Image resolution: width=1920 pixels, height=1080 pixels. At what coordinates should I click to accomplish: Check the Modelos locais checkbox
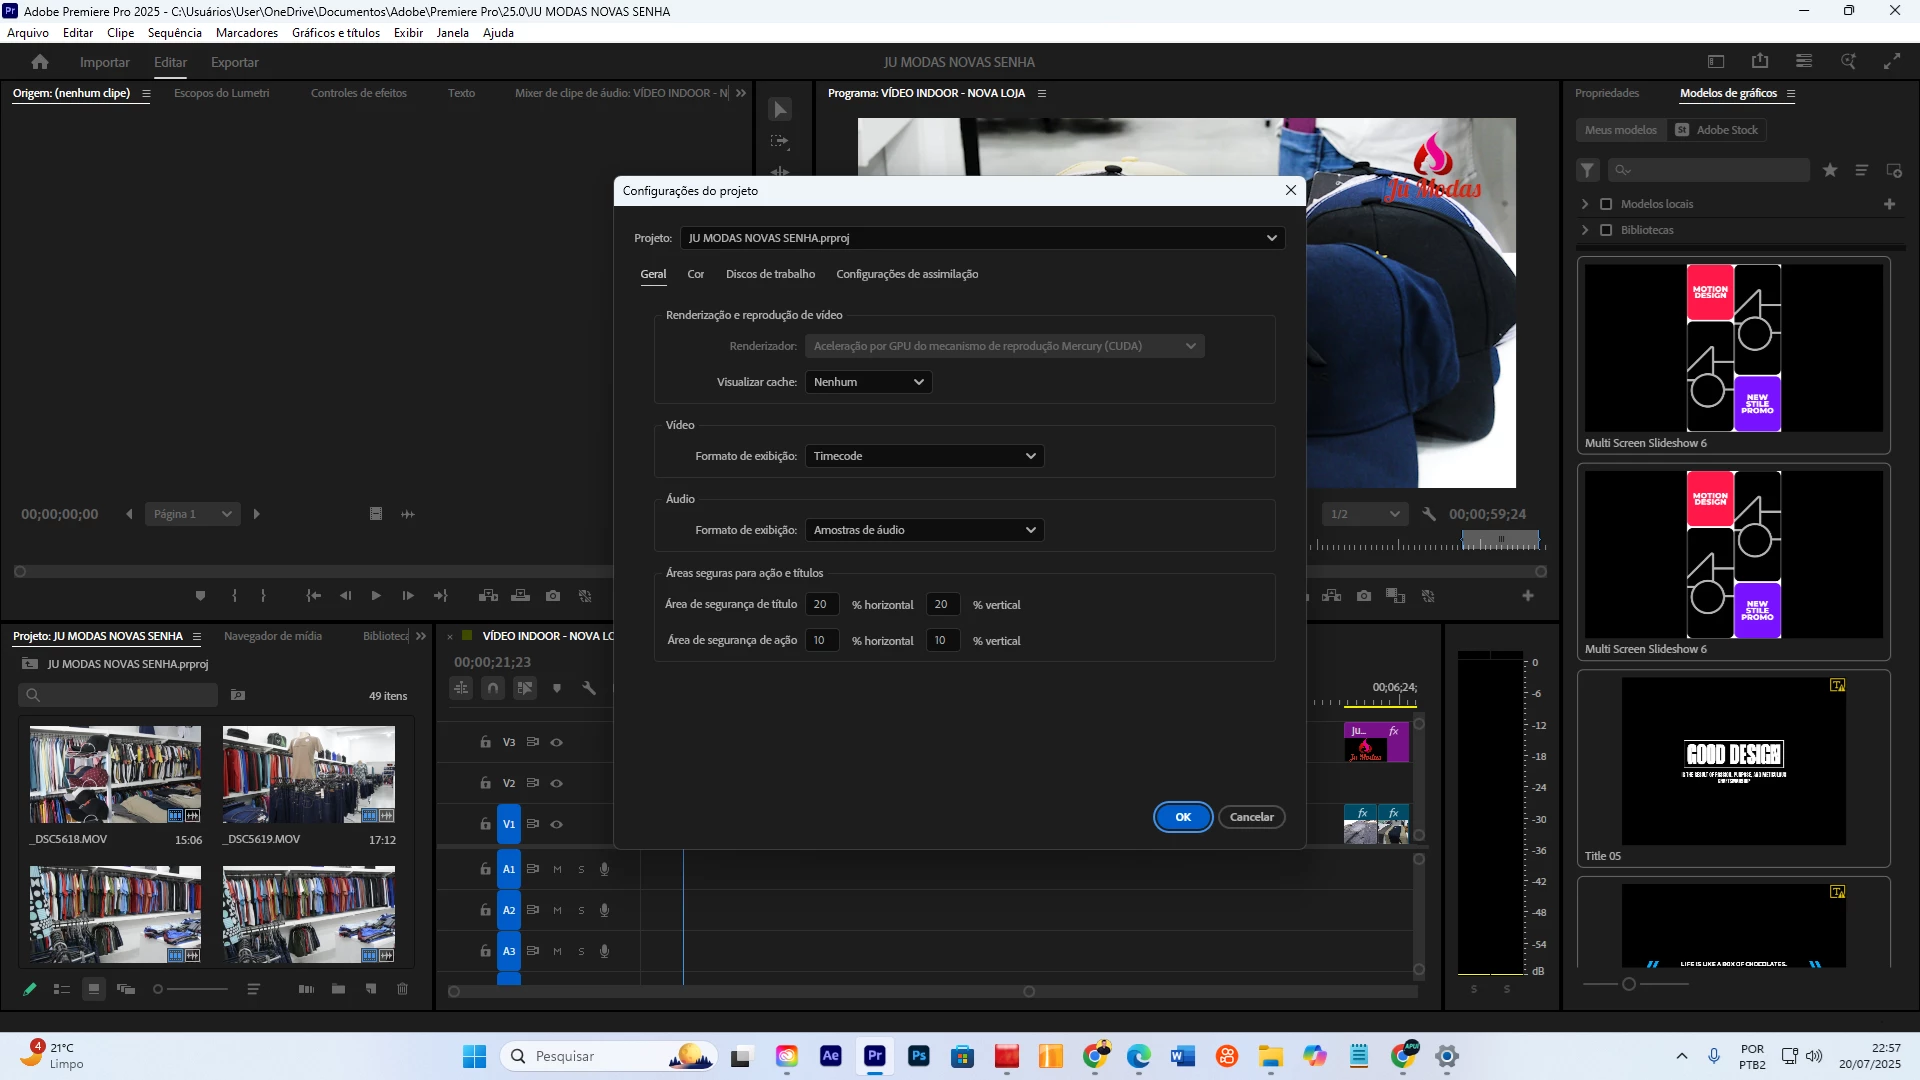(1606, 204)
